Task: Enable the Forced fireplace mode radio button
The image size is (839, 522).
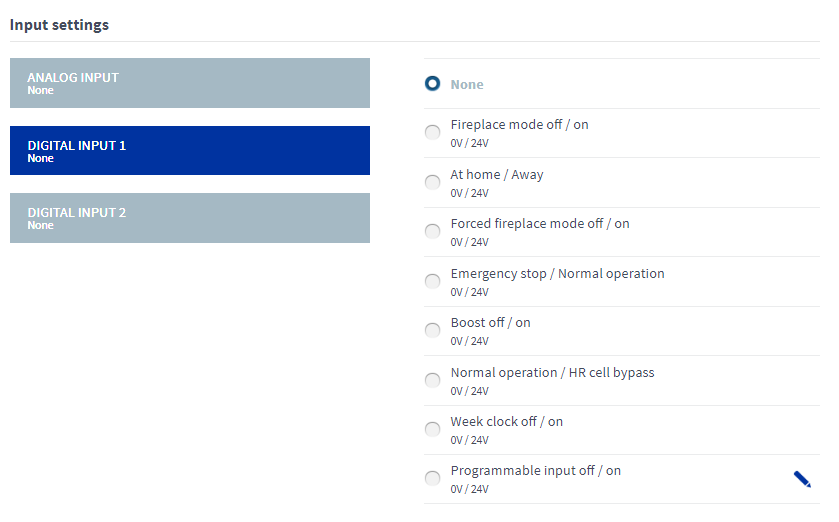Action: tap(432, 232)
